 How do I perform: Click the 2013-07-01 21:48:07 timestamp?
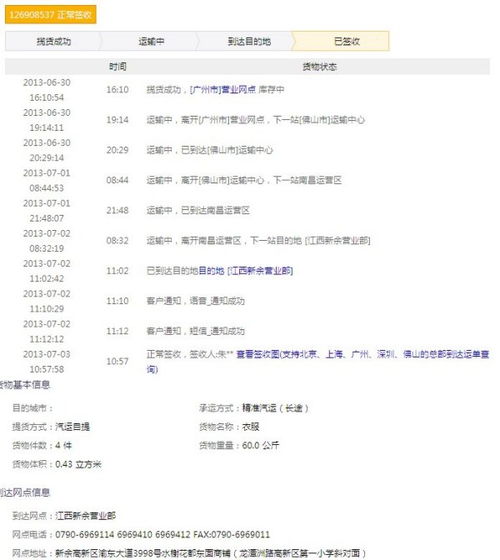pyautogui.click(x=47, y=211)
